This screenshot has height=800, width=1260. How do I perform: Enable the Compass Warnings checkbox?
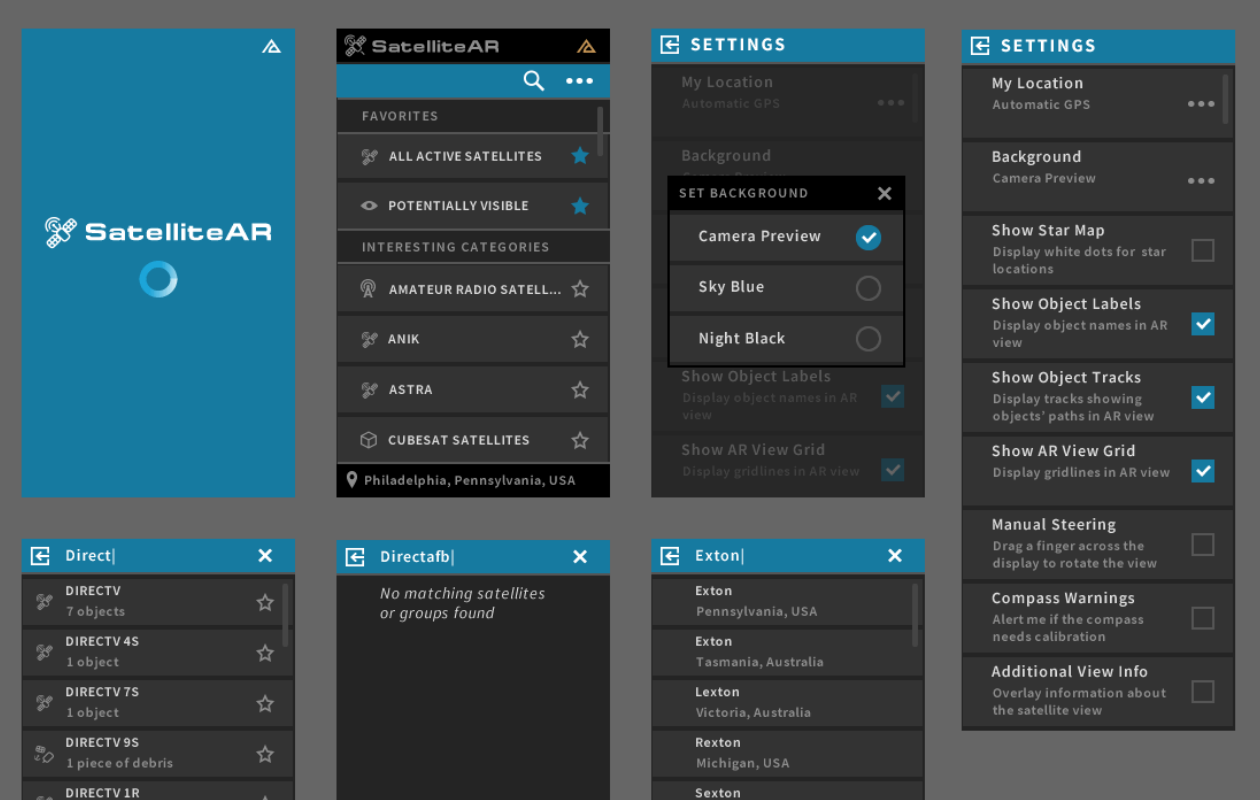(1203, 618)
